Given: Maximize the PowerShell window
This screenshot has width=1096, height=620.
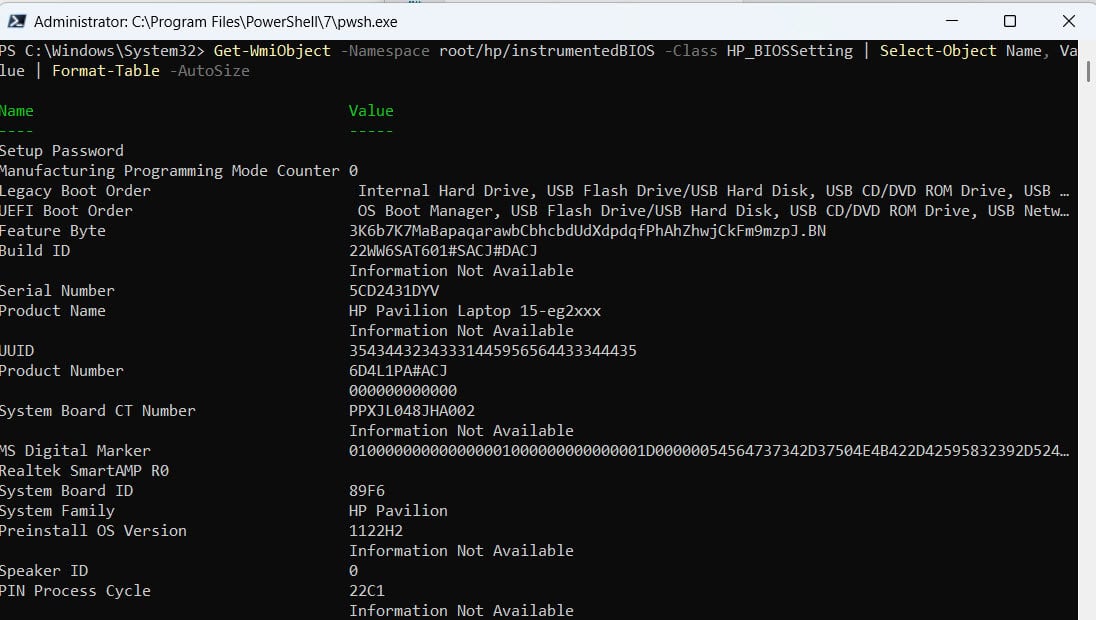Looking at the screenshot, I should pyautogui.click(x=1009, y=21).
